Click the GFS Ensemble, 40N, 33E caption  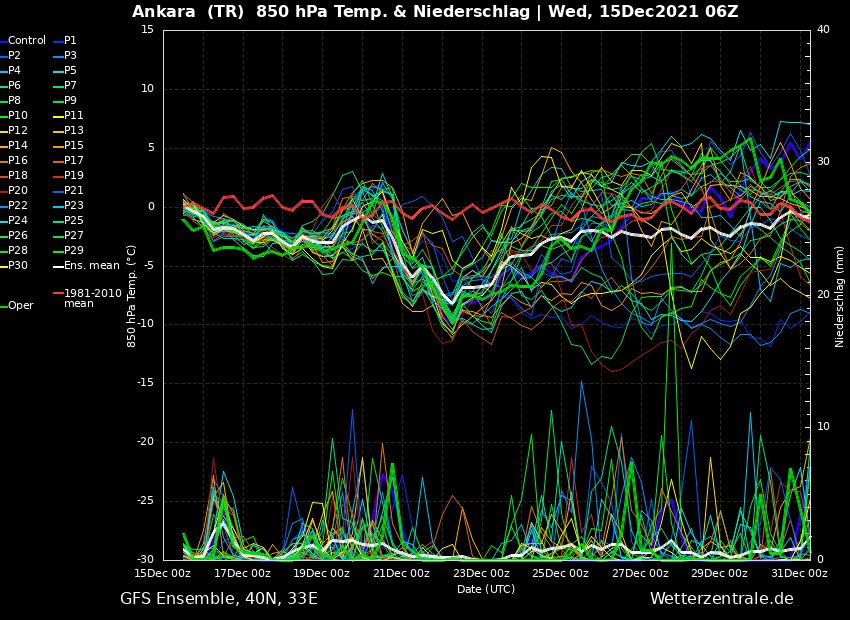coord(219,599)
